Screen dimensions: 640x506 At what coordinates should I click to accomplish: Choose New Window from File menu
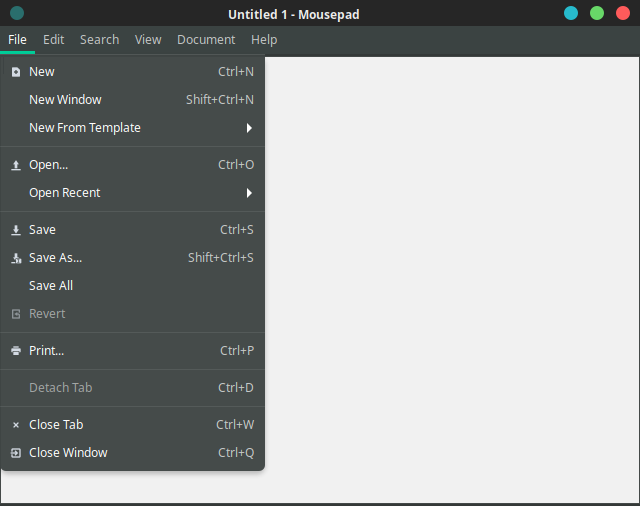pyautogui.click(x=133, y=100)
